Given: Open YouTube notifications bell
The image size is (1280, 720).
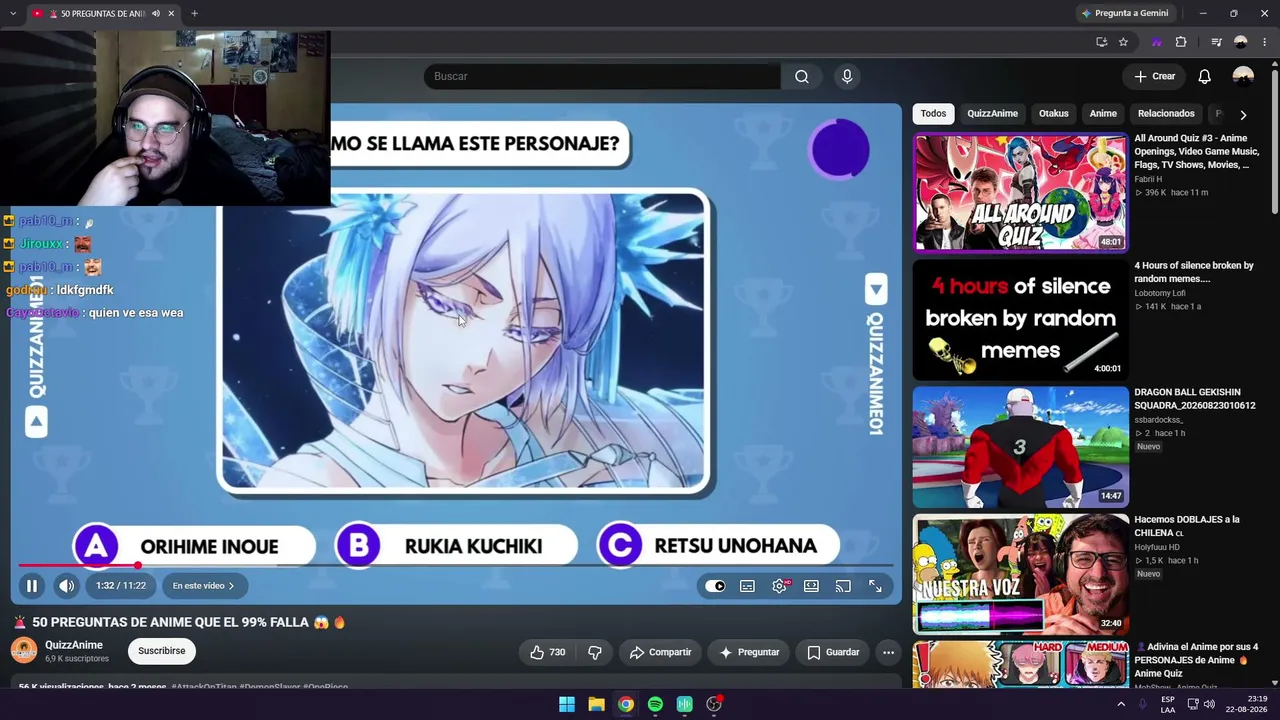Looking at the screenshot, I should pos(1205,76).
